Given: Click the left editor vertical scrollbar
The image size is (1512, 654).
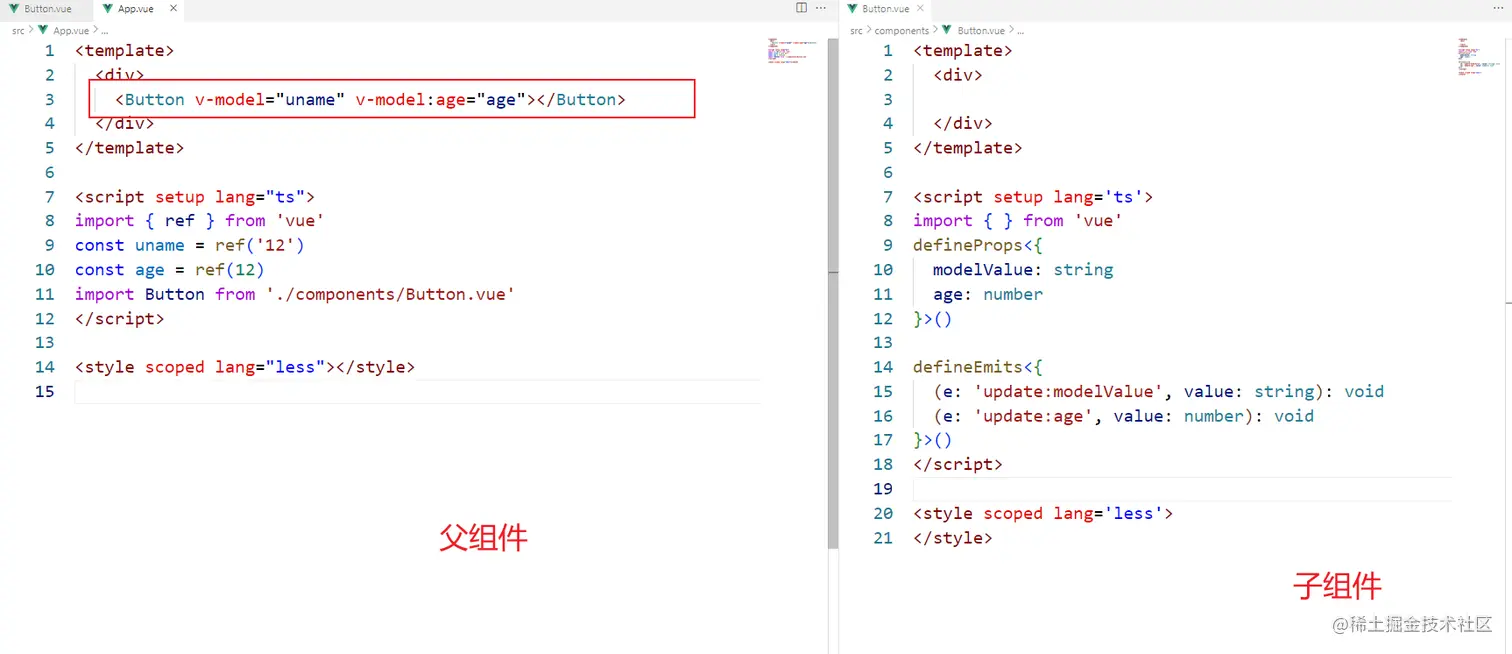Looking at the screenshot, I should (x=833, y=293).
